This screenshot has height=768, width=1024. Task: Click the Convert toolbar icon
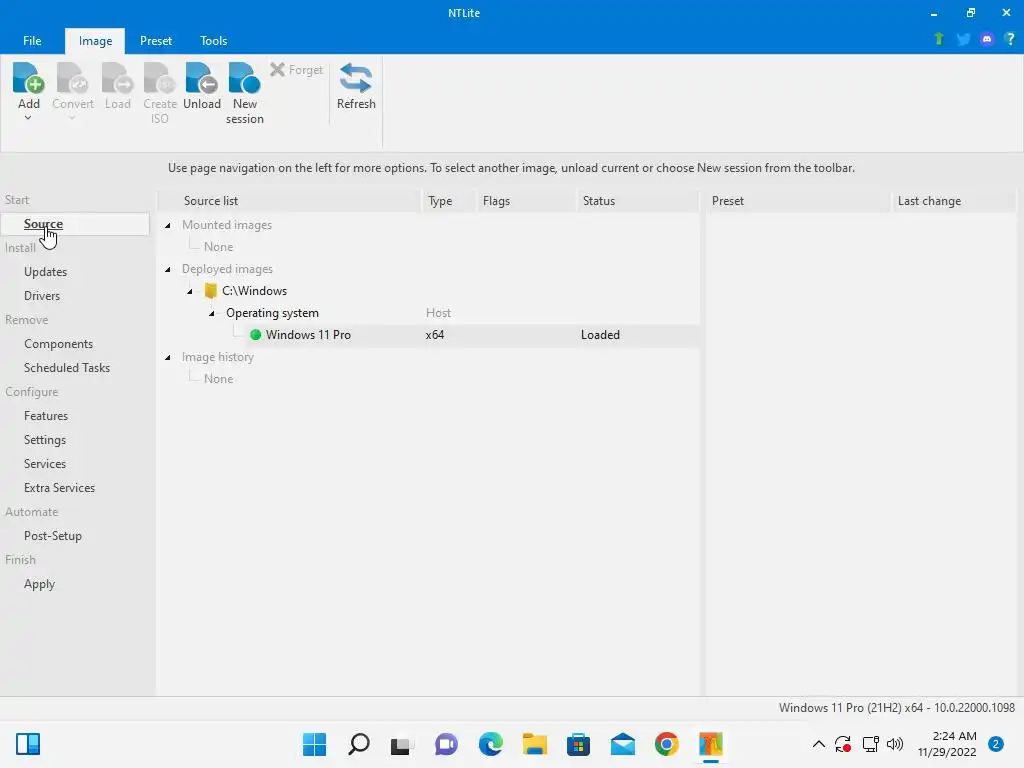[x=72, y=78]
